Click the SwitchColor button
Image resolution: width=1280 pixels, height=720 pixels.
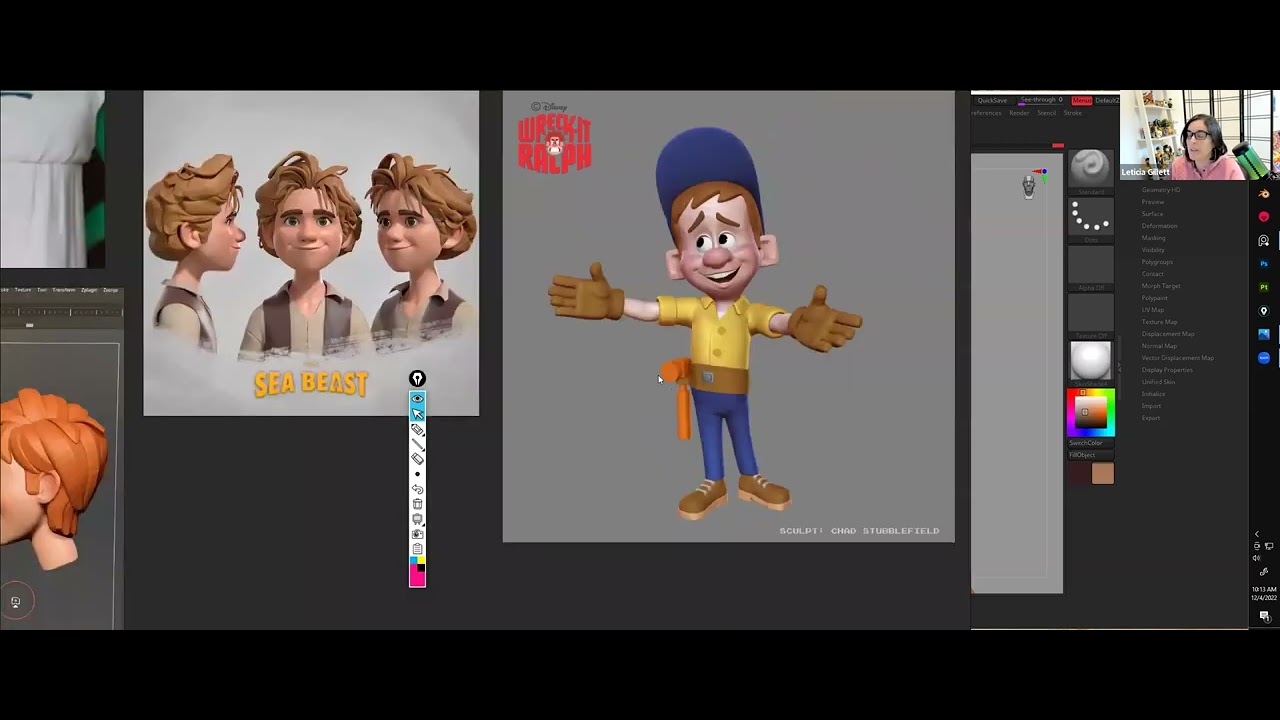(x=1091, y=443)
